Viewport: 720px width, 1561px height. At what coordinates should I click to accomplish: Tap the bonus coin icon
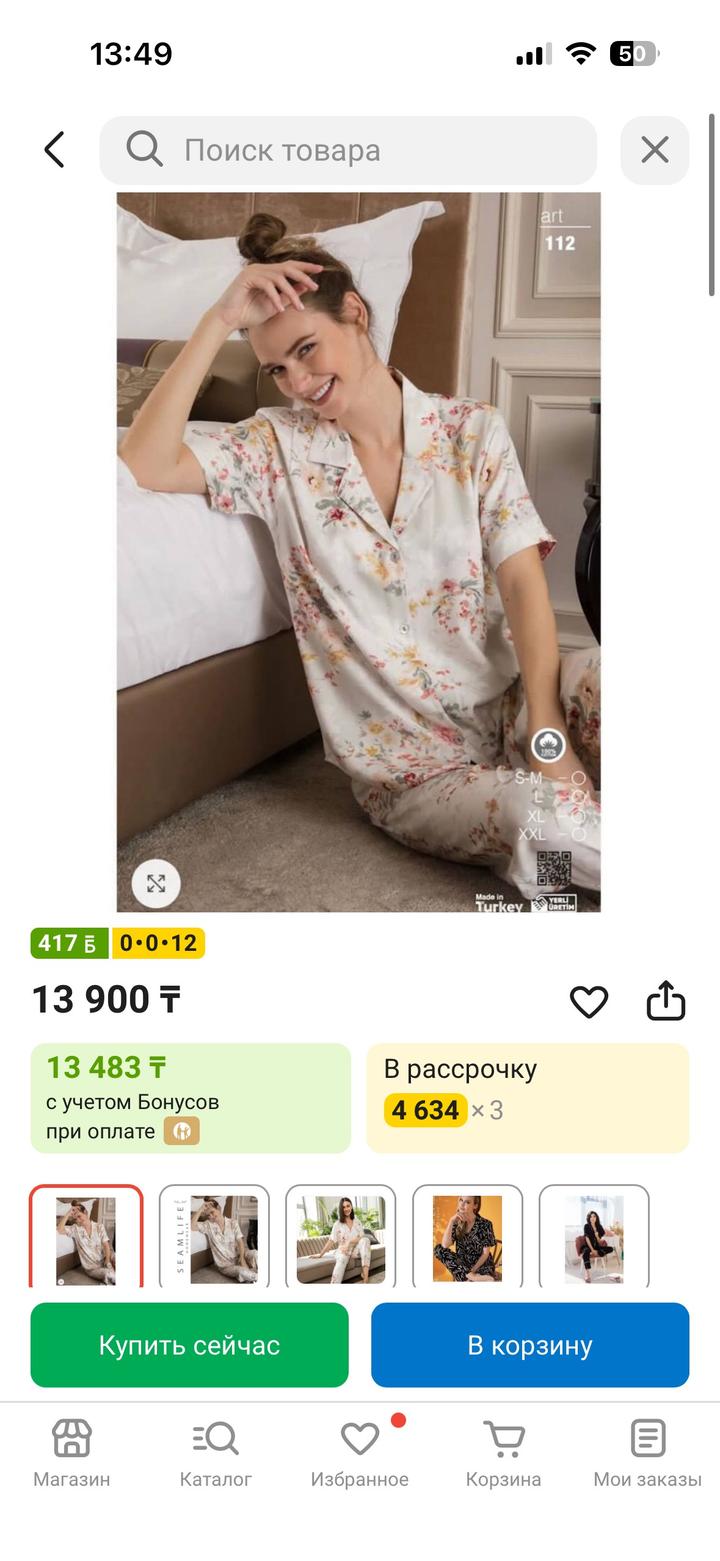(x=182, y=1131)
